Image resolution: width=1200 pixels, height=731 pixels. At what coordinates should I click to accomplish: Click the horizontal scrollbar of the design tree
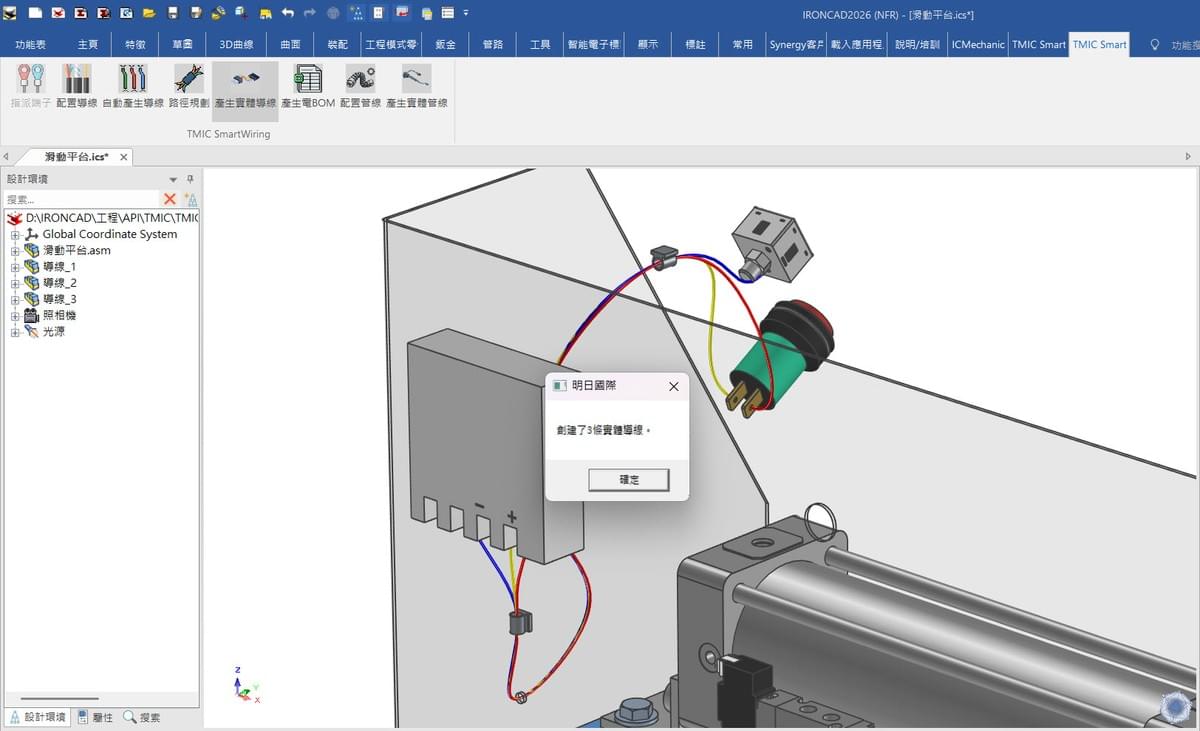click(60, 699)
